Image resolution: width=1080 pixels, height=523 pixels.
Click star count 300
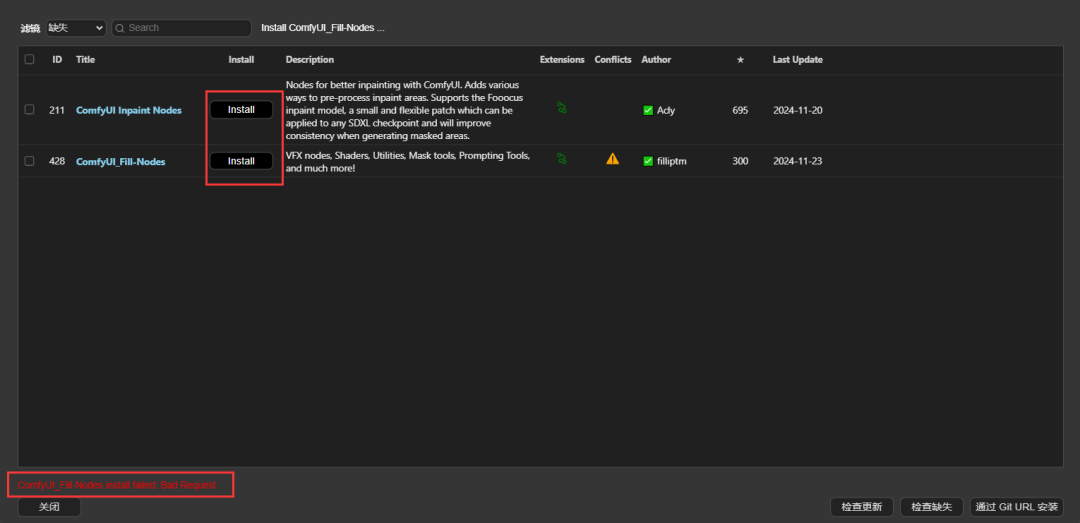coord(740,161)
